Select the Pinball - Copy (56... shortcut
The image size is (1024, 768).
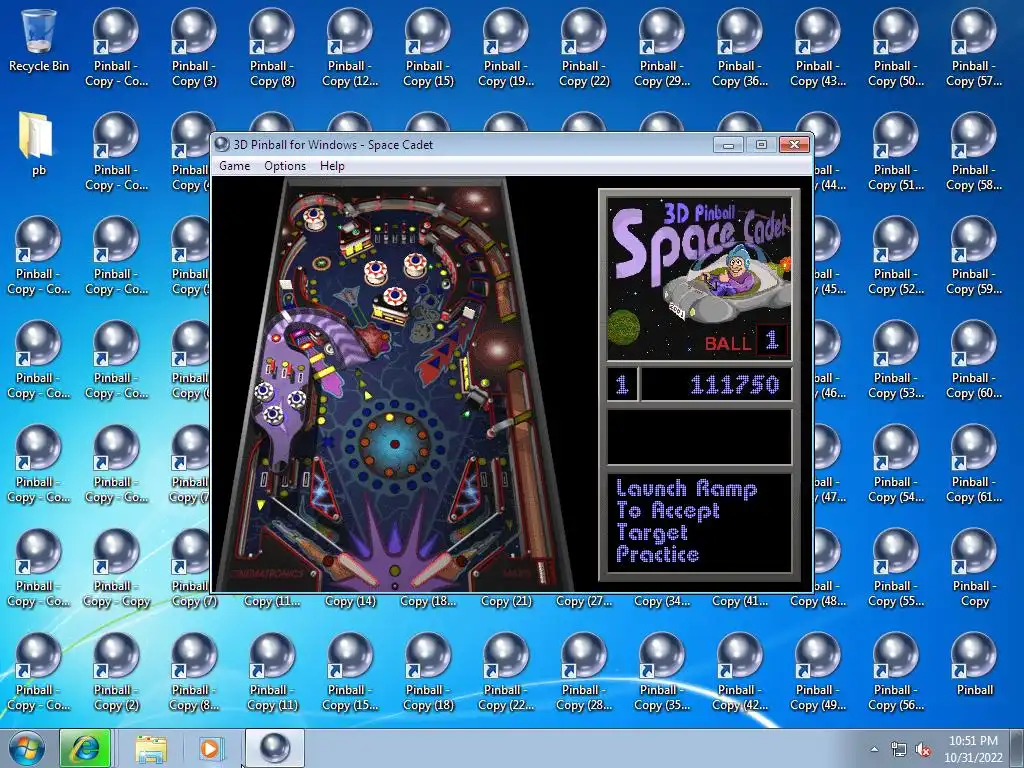[896, 671]
